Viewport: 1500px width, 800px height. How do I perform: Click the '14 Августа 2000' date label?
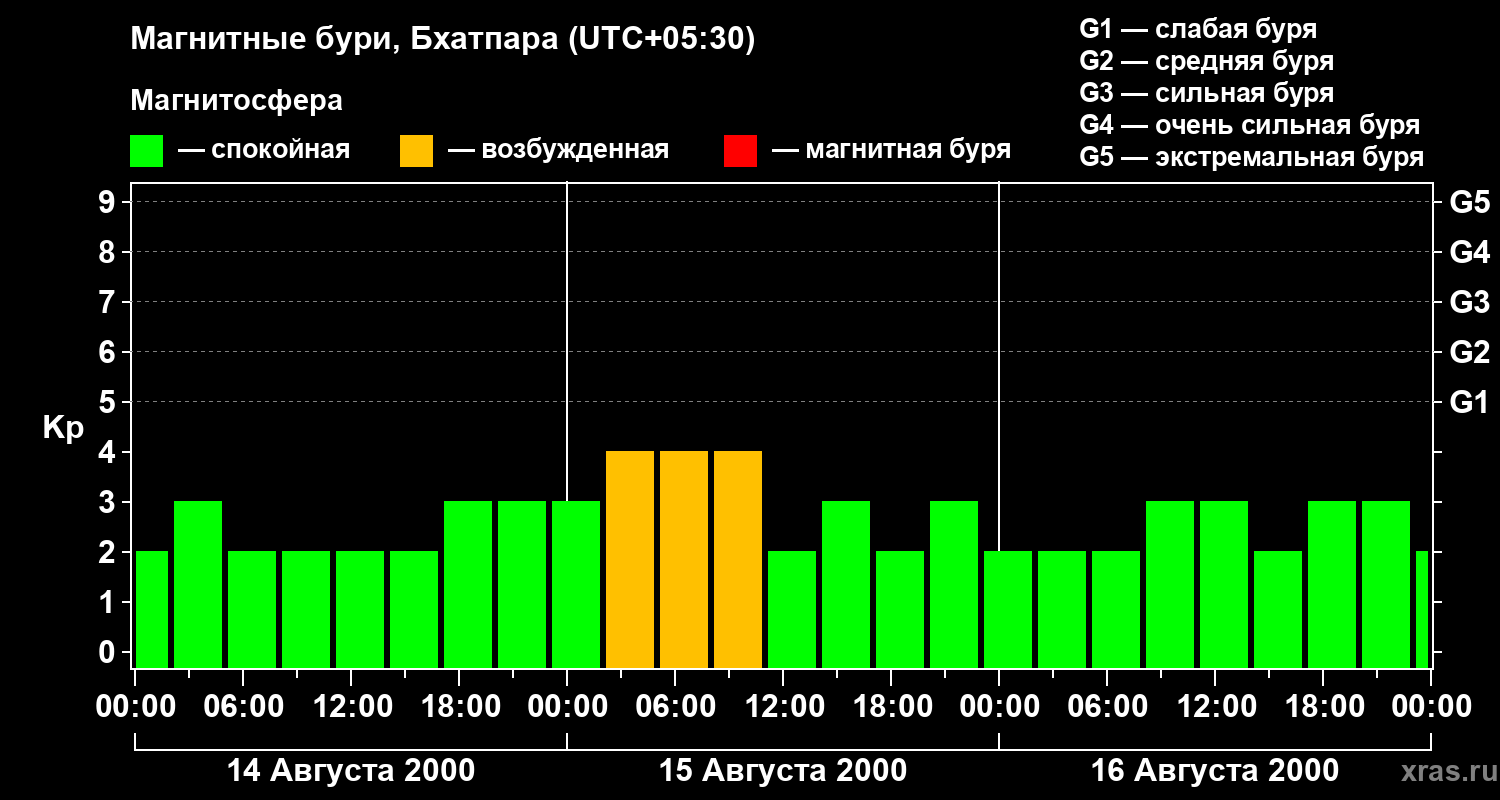(351, 771)
